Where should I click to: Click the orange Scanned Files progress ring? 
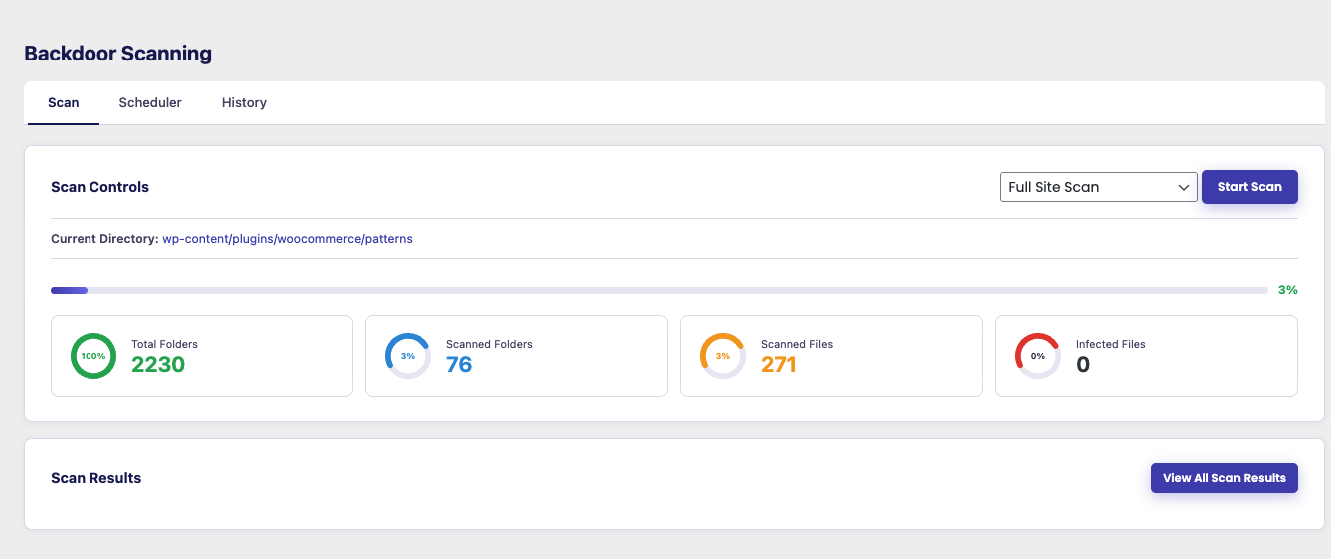pos(722,356)
